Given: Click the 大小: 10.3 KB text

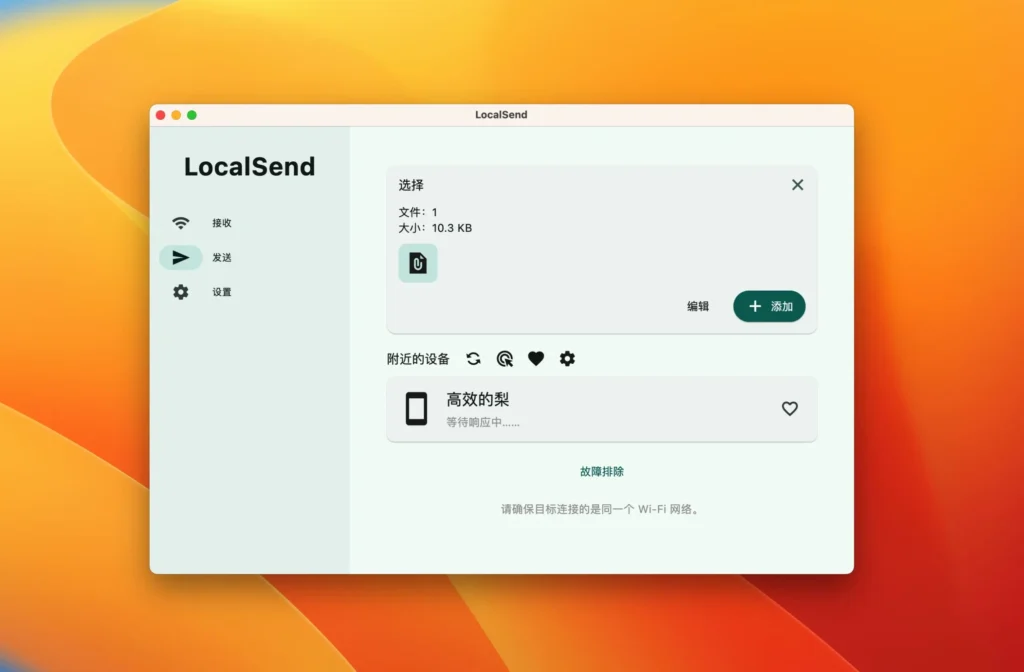Looking at the screenshot, I should (x=435, y=228).
